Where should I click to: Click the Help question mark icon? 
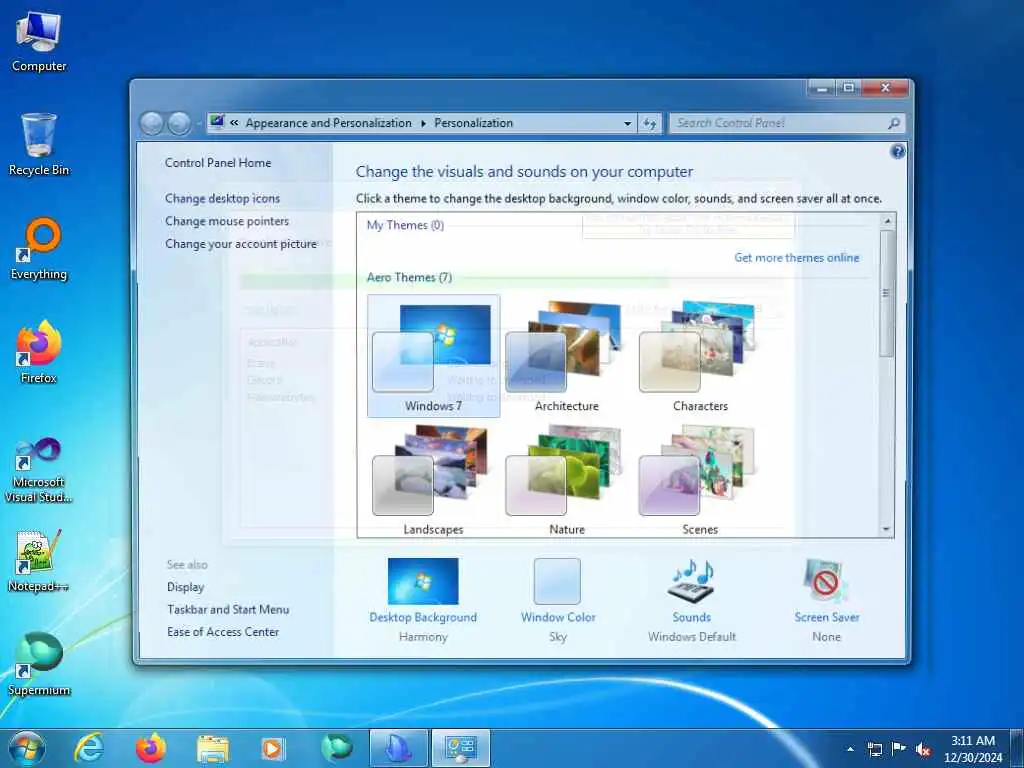898,152
